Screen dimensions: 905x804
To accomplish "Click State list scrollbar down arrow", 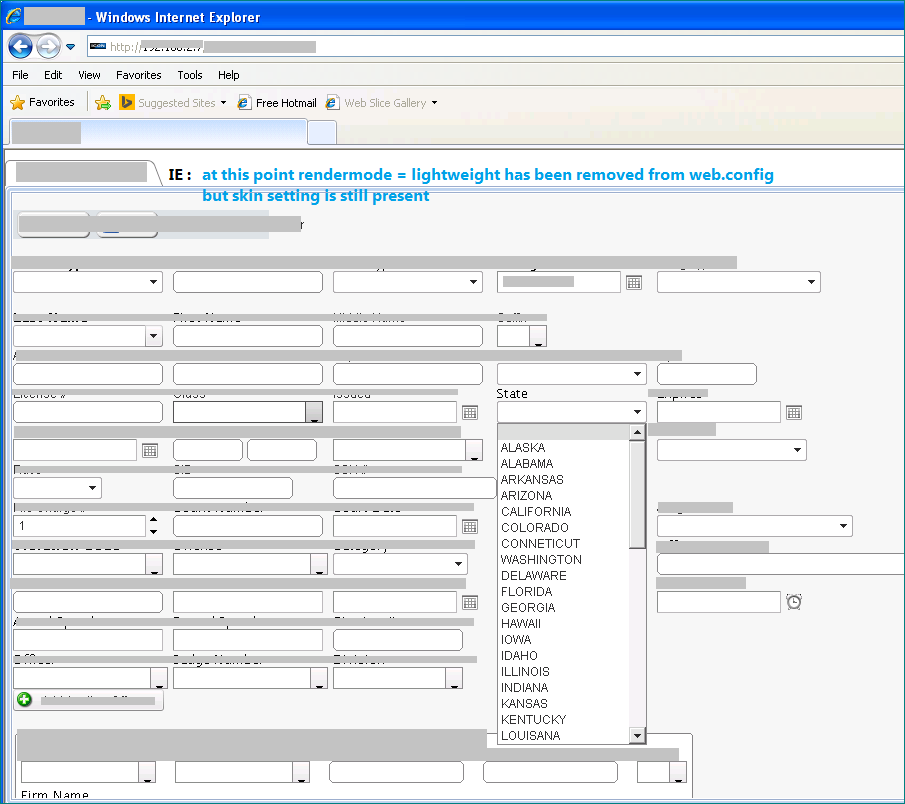I will (x=637, y=735).
